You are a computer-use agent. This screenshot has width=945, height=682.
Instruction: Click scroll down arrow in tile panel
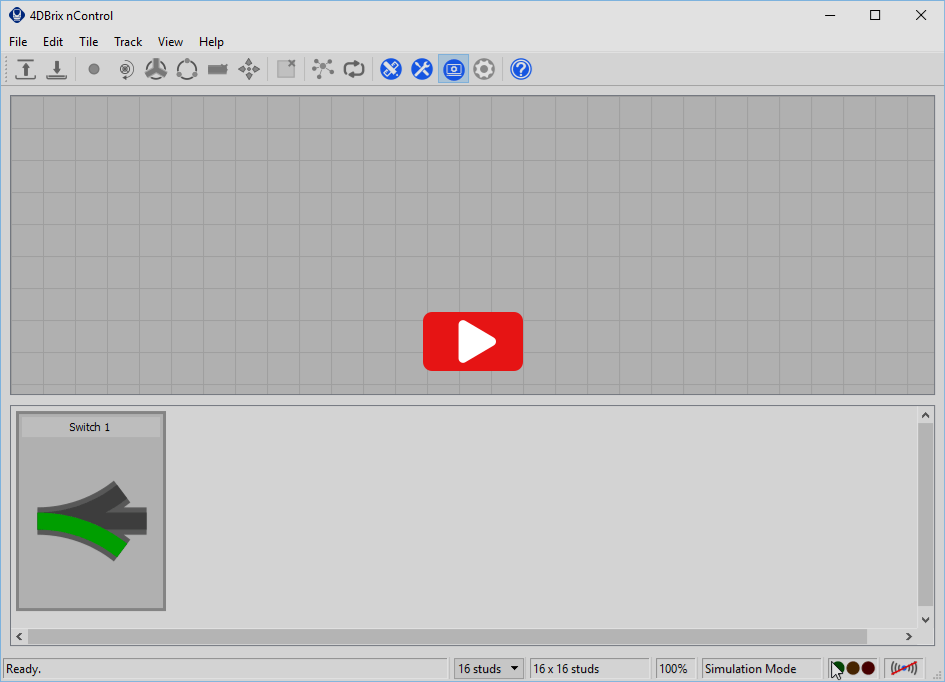(x=925, y=617)
